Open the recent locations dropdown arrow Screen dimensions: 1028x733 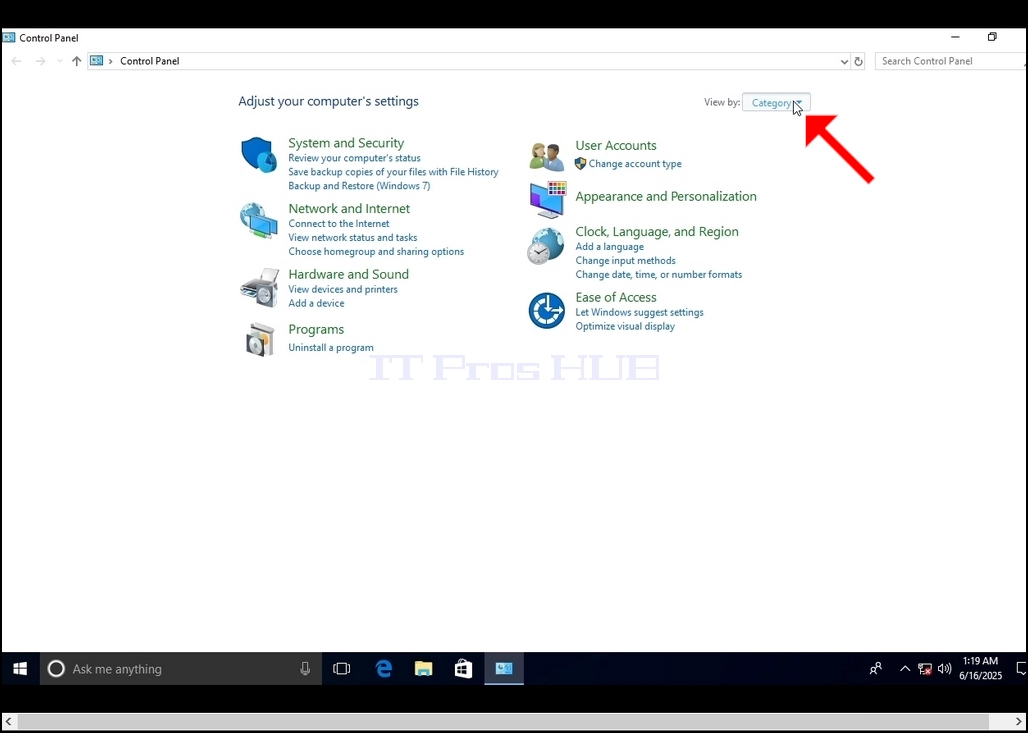[60, 61]
